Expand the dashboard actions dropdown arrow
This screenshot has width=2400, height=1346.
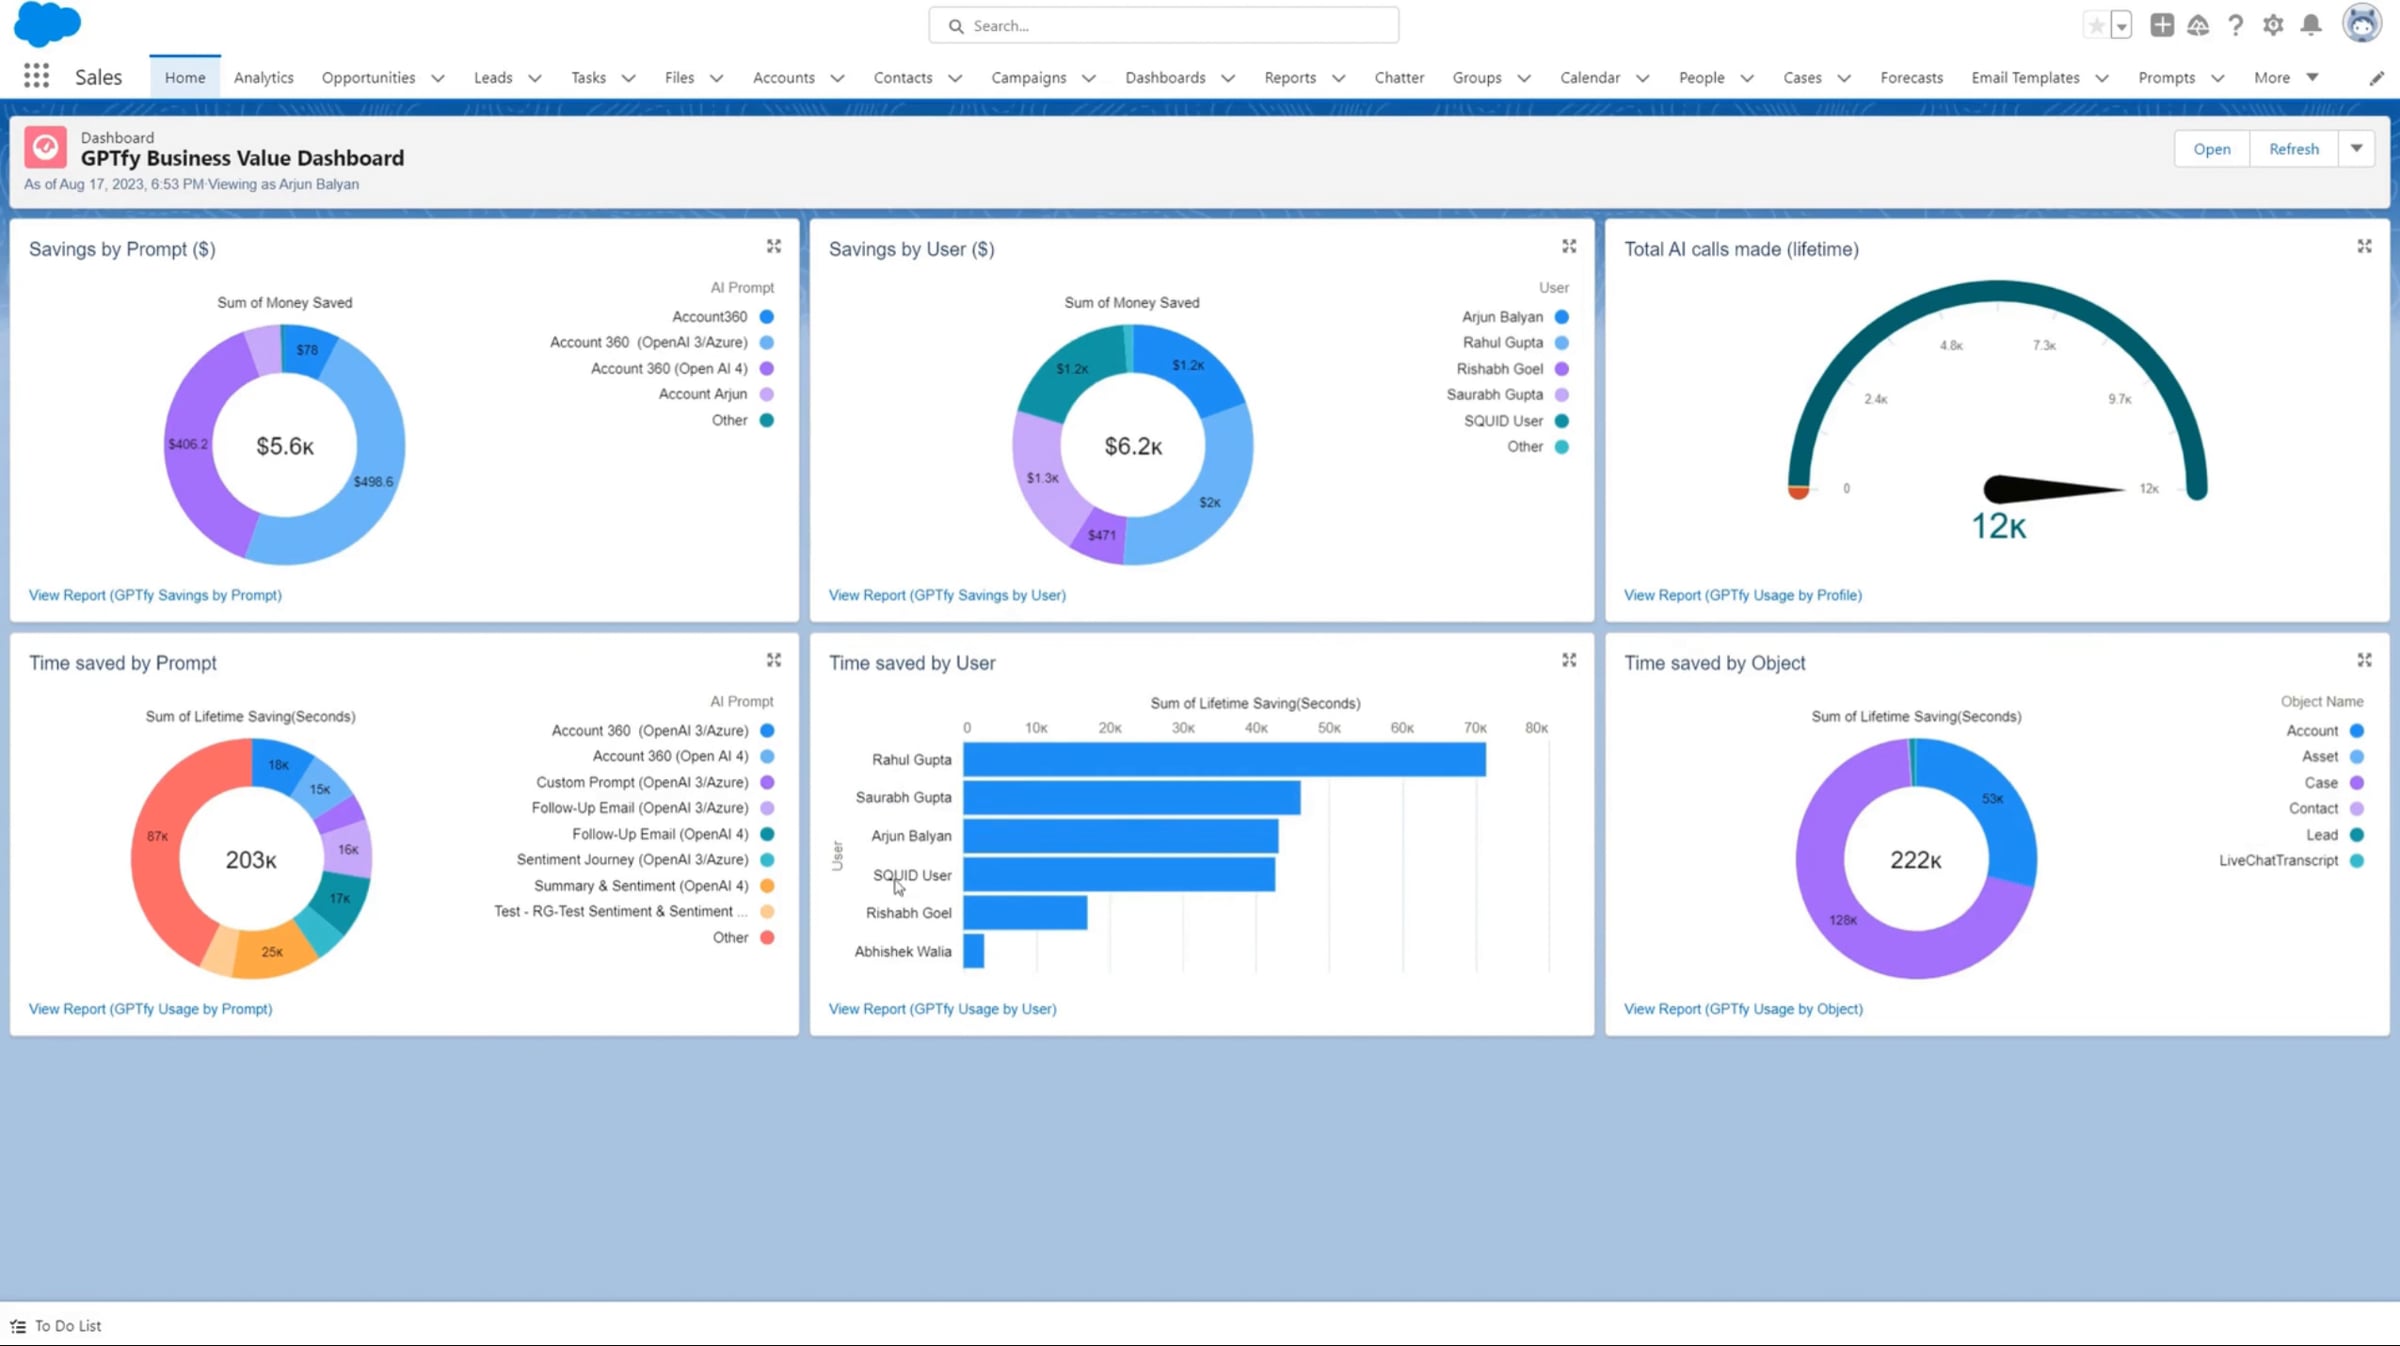pyautogui.click(x=2356, y=148)
